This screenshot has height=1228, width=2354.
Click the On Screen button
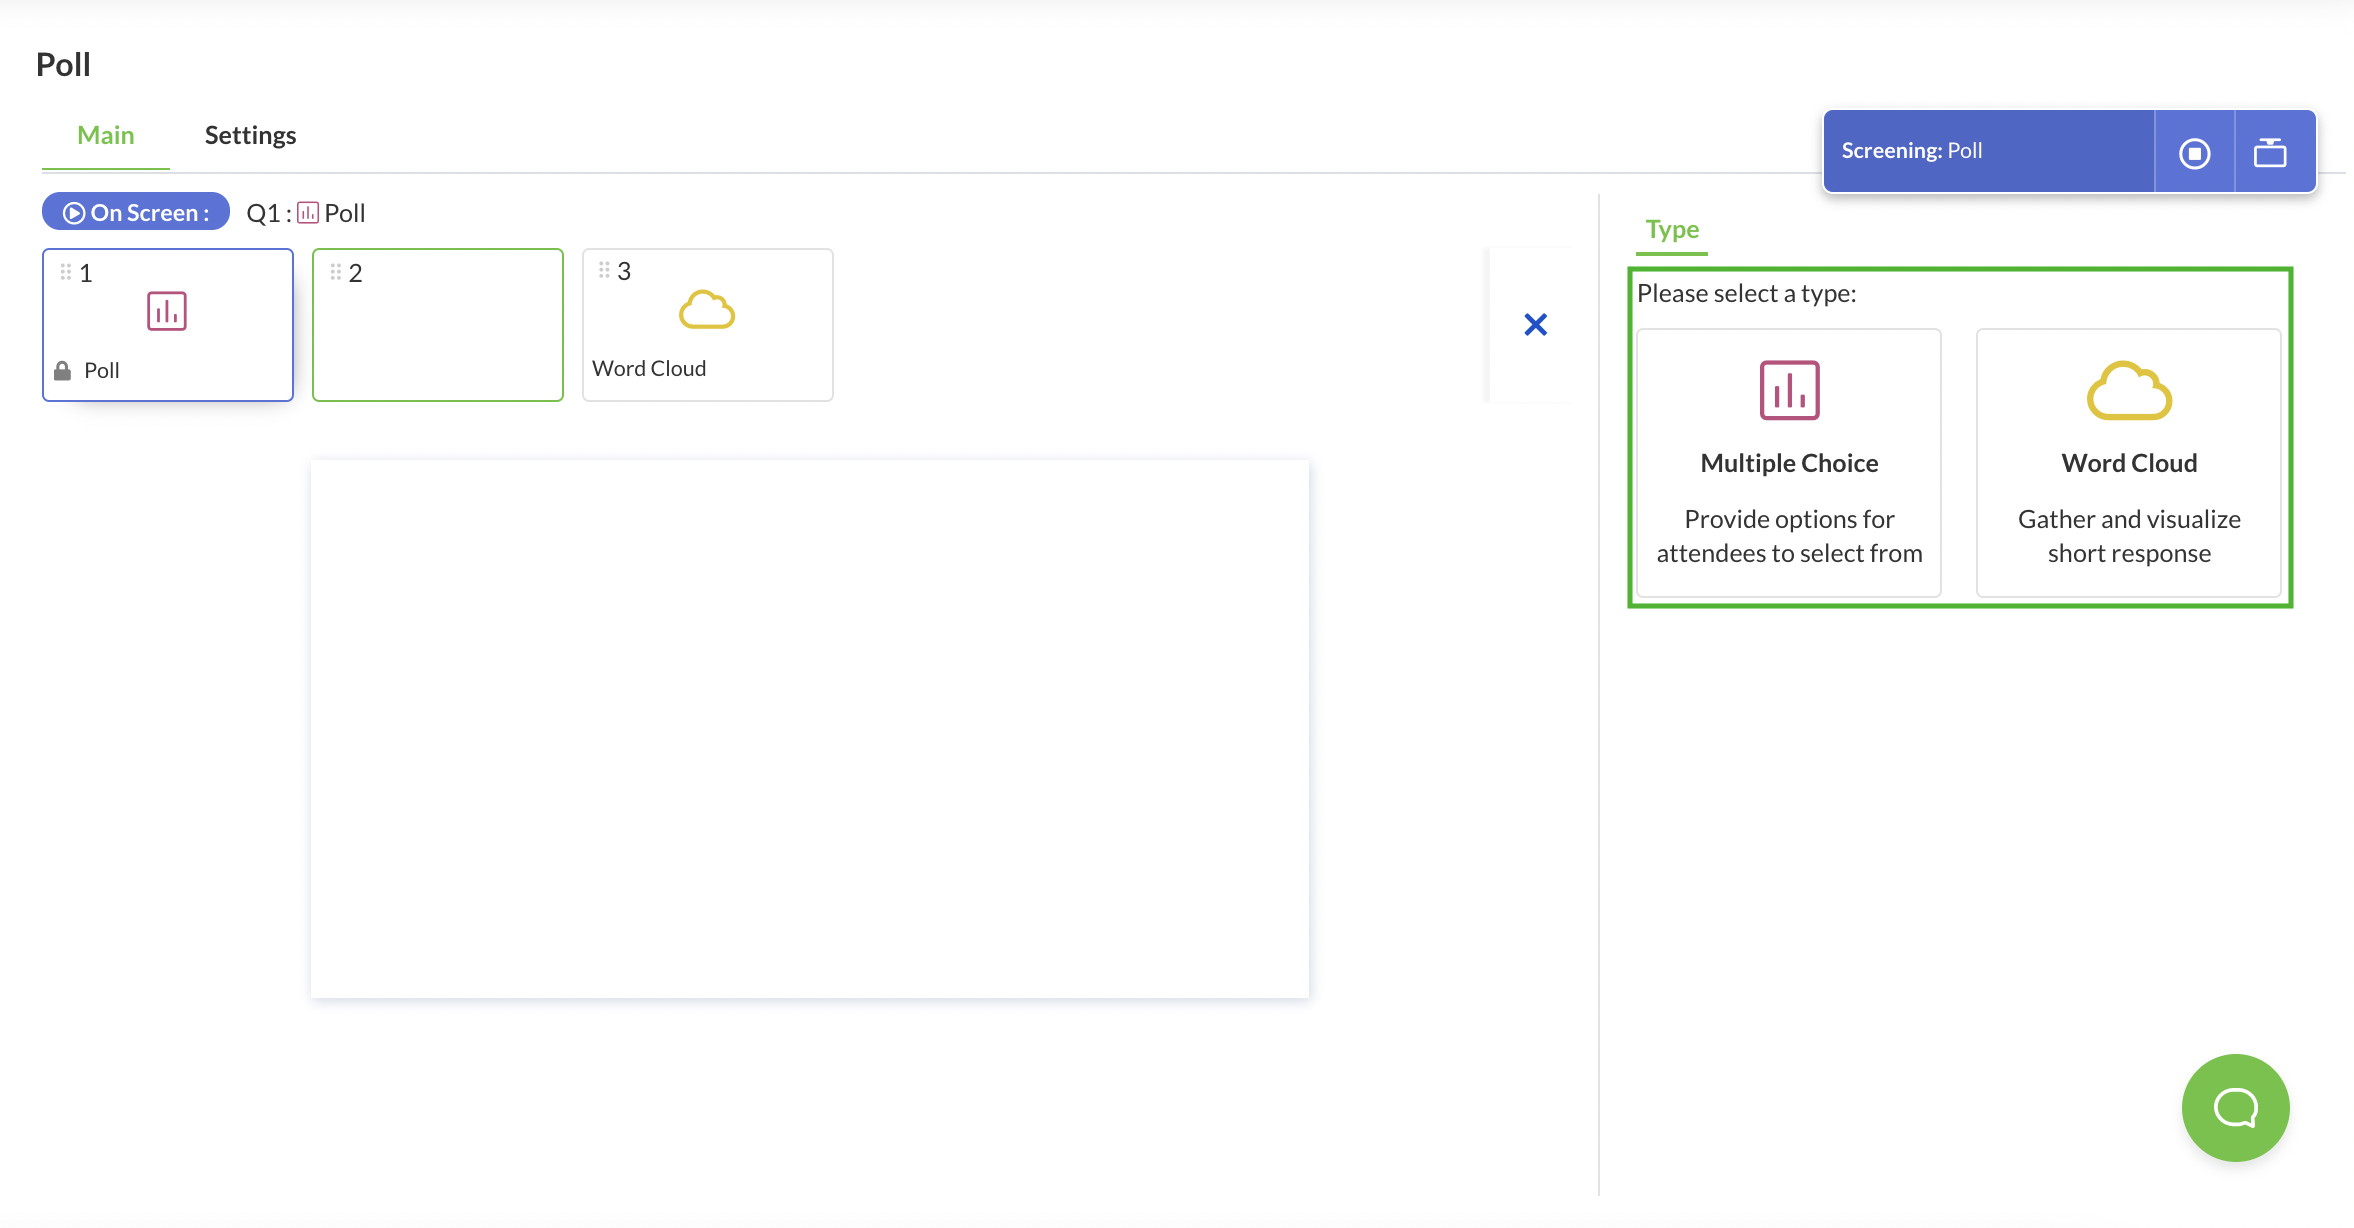tap(136, 212)
